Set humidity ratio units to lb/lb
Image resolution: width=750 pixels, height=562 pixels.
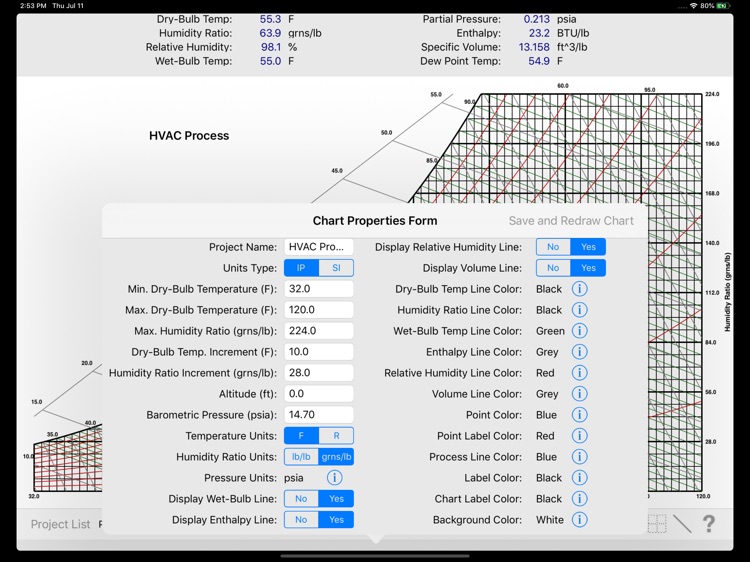[x=301, y=457]
